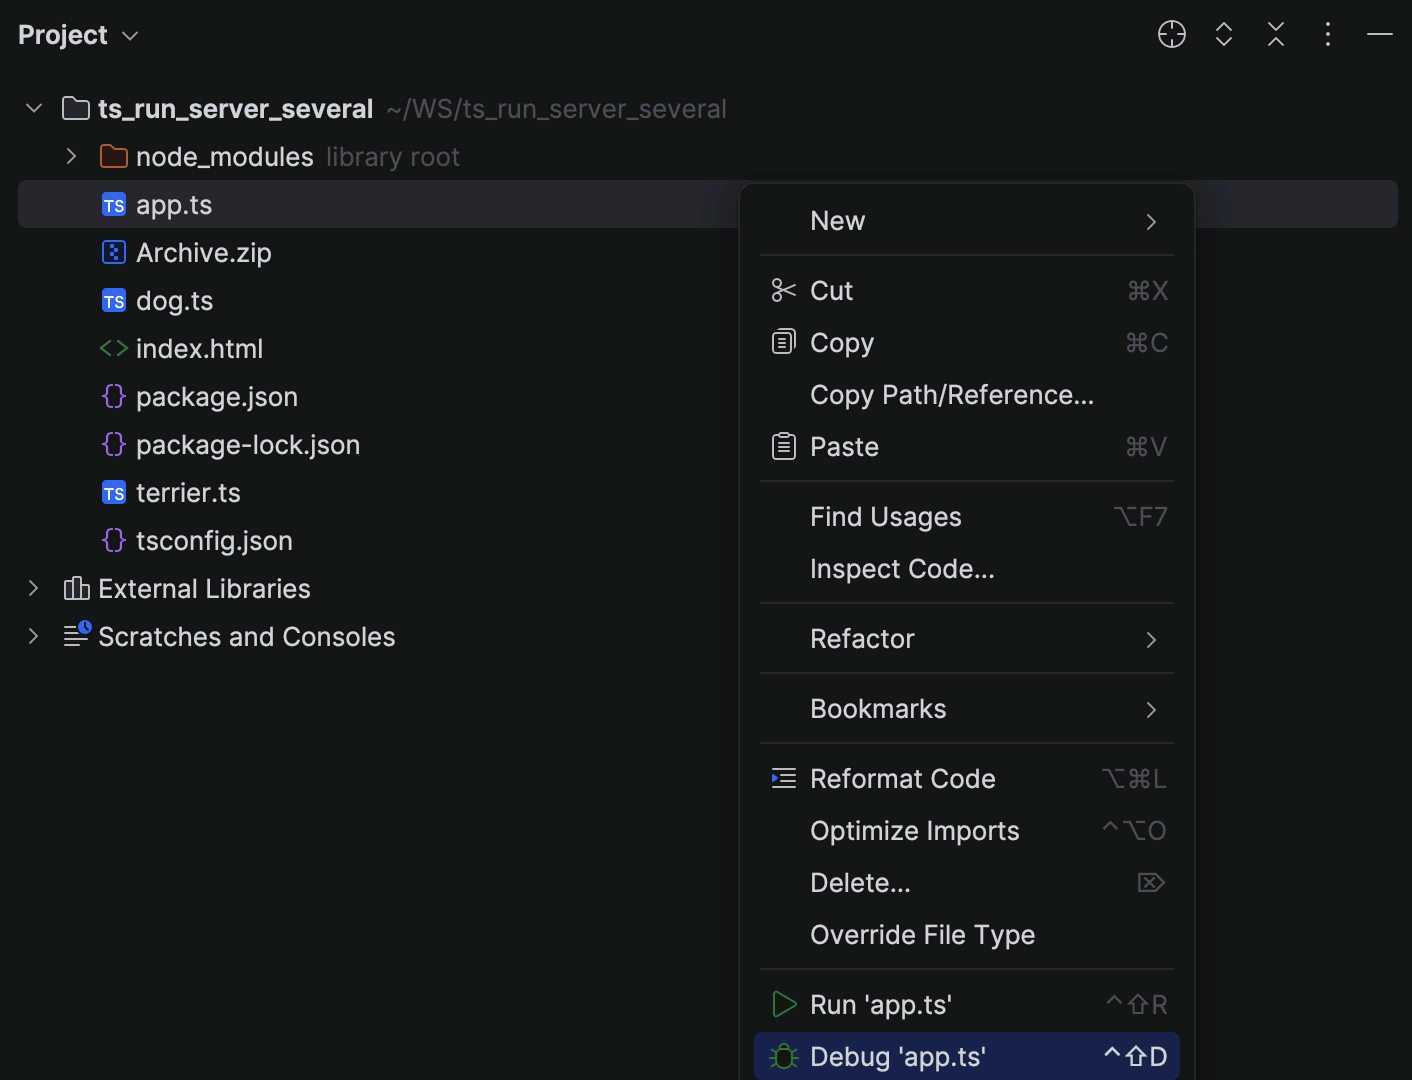The image size is (1412, 1080).
Task: Select terrier.ts in the project tree
Action: click(x=188, y=492)
